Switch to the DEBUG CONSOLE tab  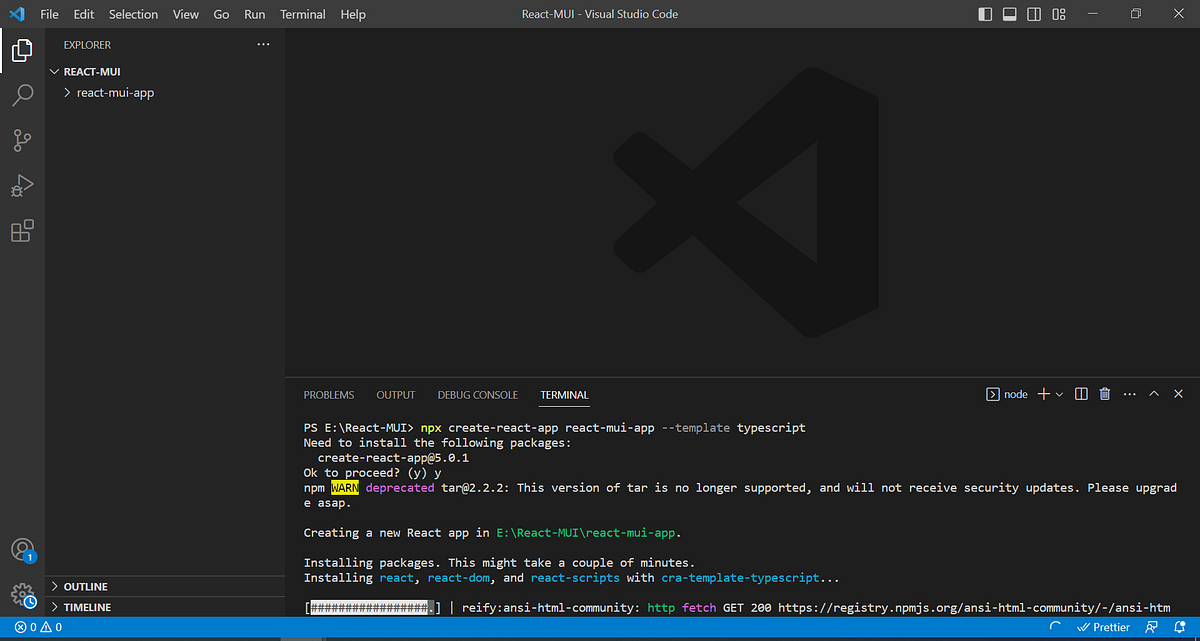[x=478, y=395]
